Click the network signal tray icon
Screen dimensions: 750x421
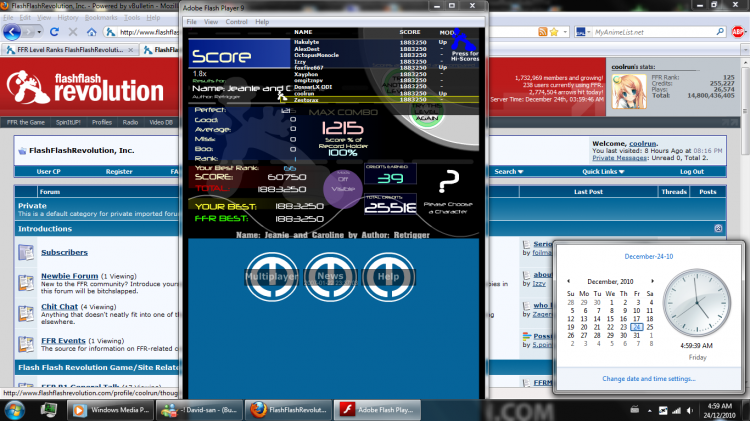[676, 410]
